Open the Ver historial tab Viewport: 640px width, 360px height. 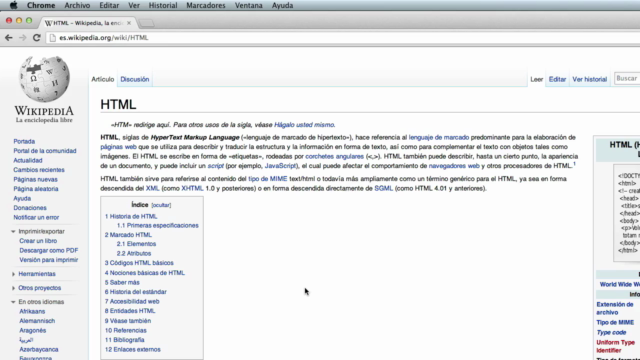(x=589, y=79)
